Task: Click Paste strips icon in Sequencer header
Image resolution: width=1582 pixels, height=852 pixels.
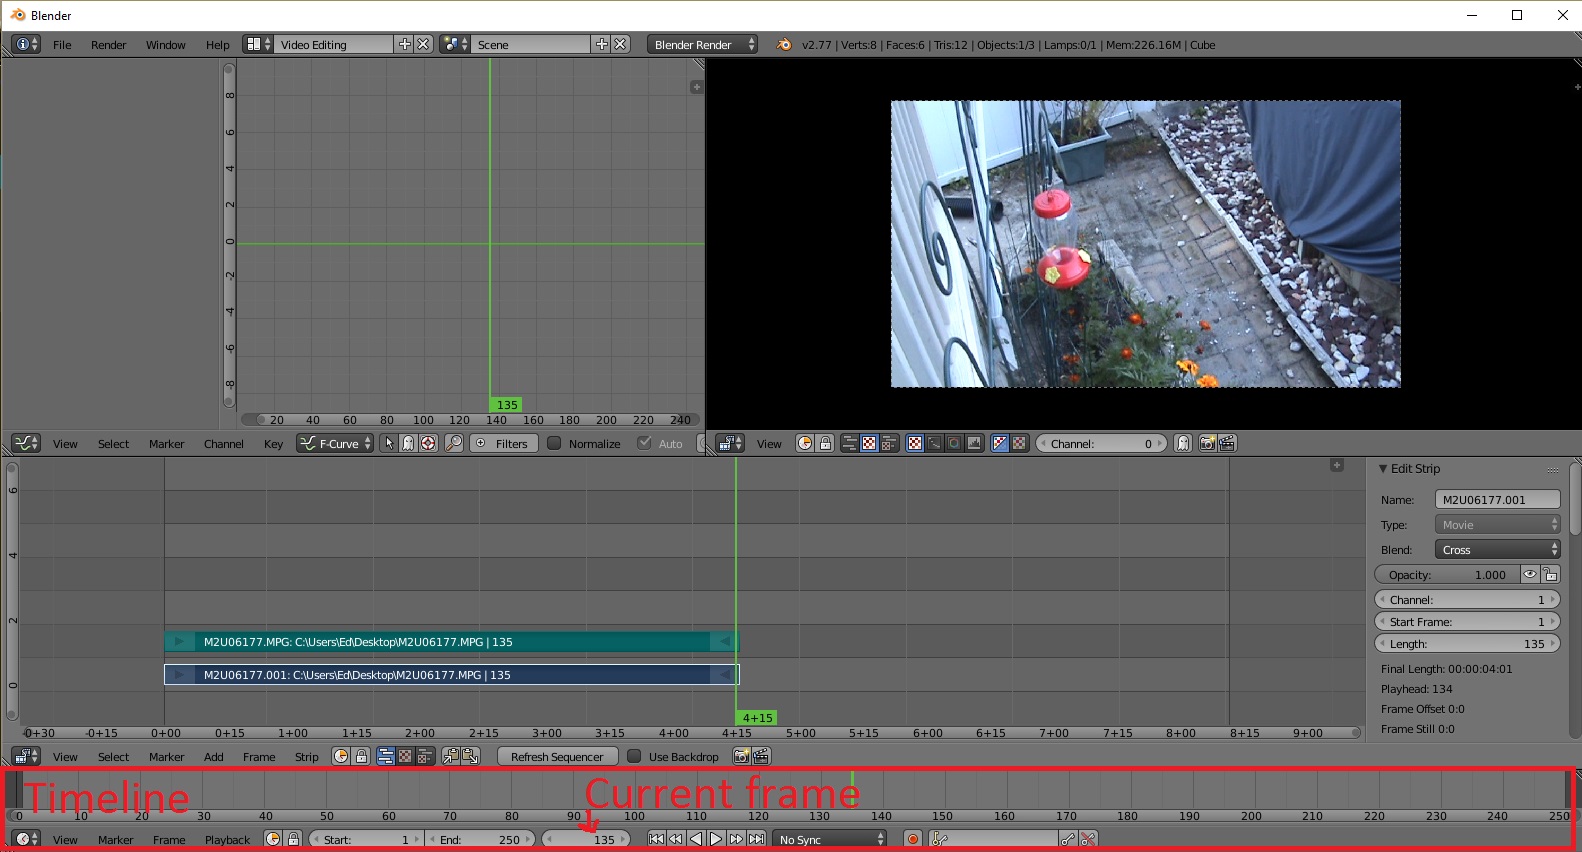Action: pyautogui.click(x=471, y=756)
